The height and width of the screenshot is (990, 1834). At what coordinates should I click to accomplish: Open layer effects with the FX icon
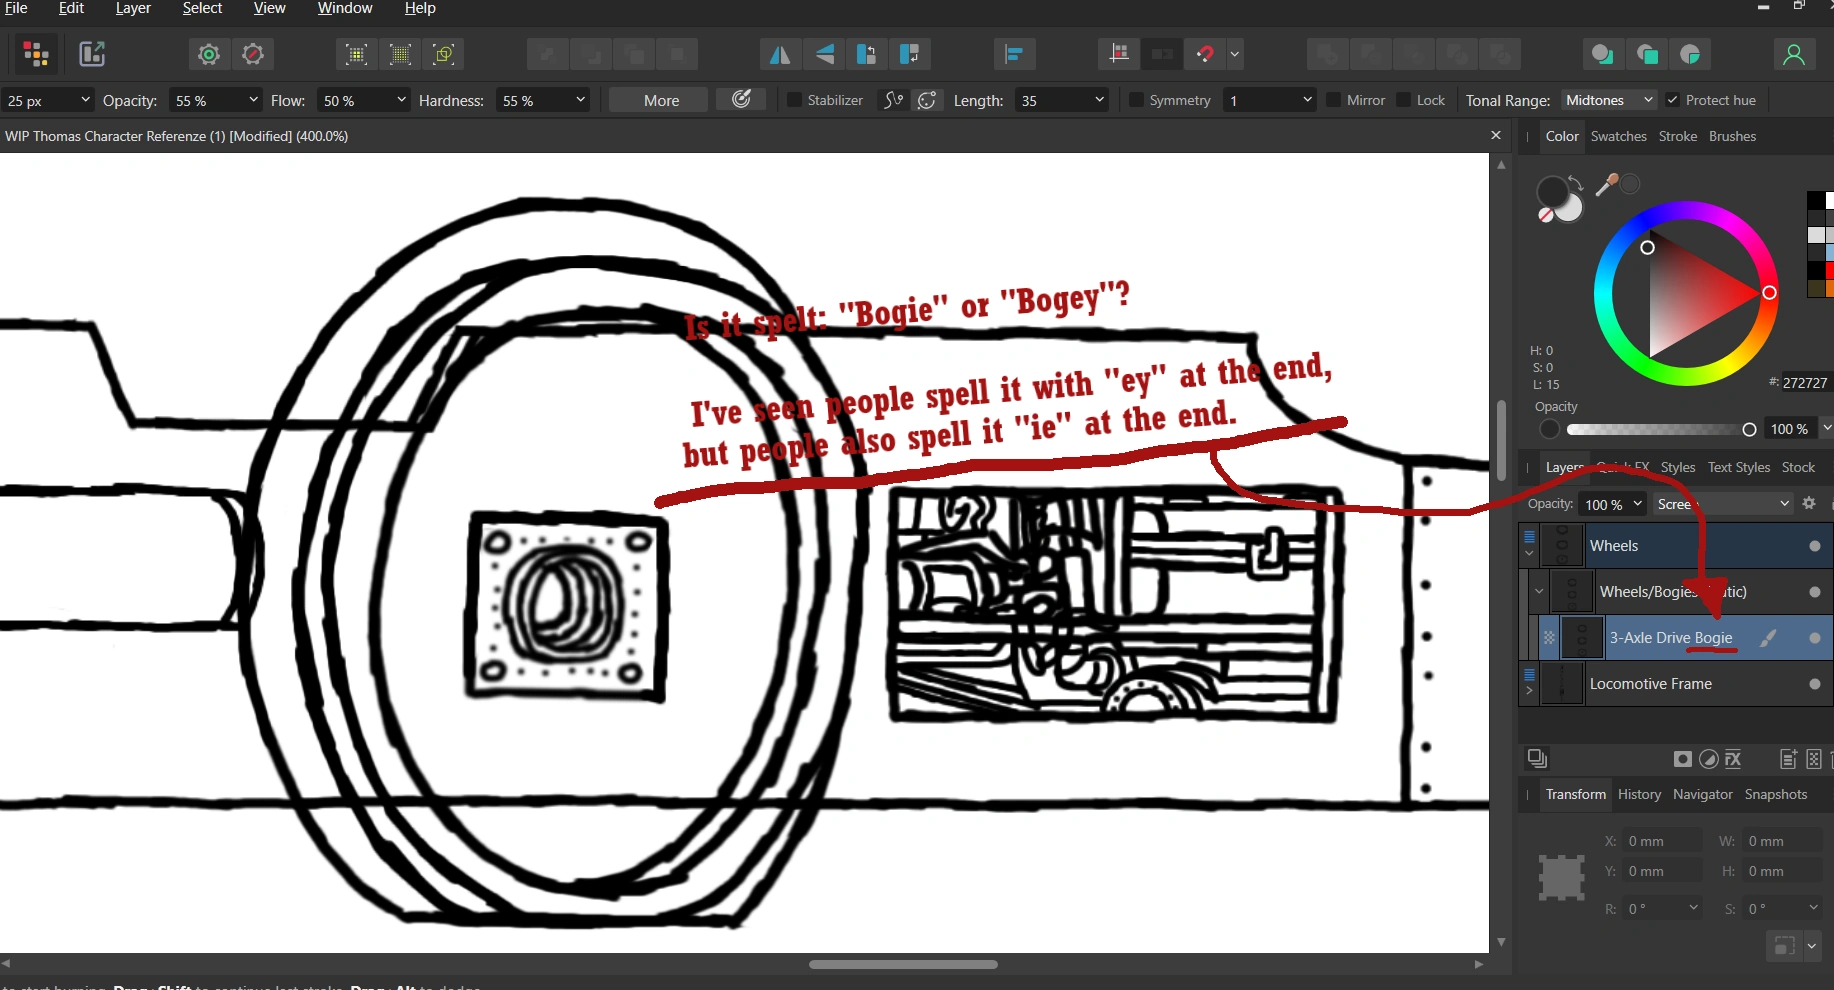(x=1733, y=760)
